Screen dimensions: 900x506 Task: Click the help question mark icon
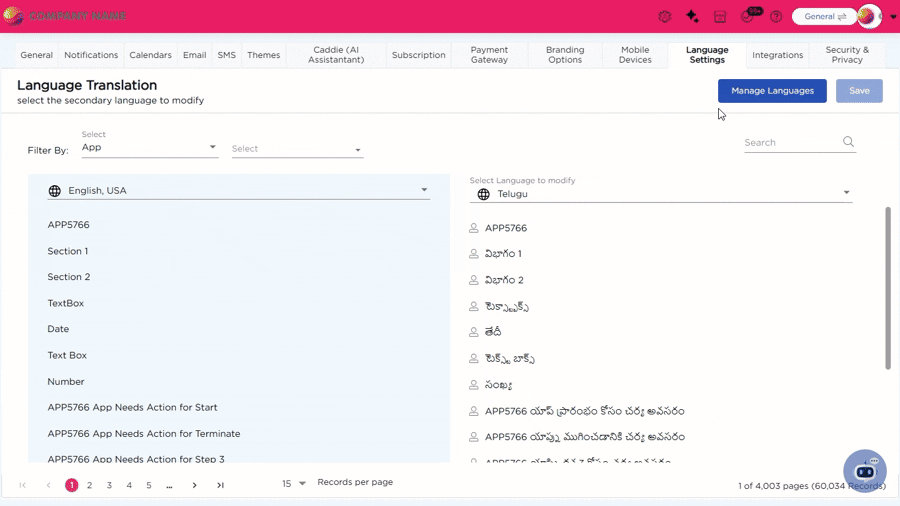(776, 17)
